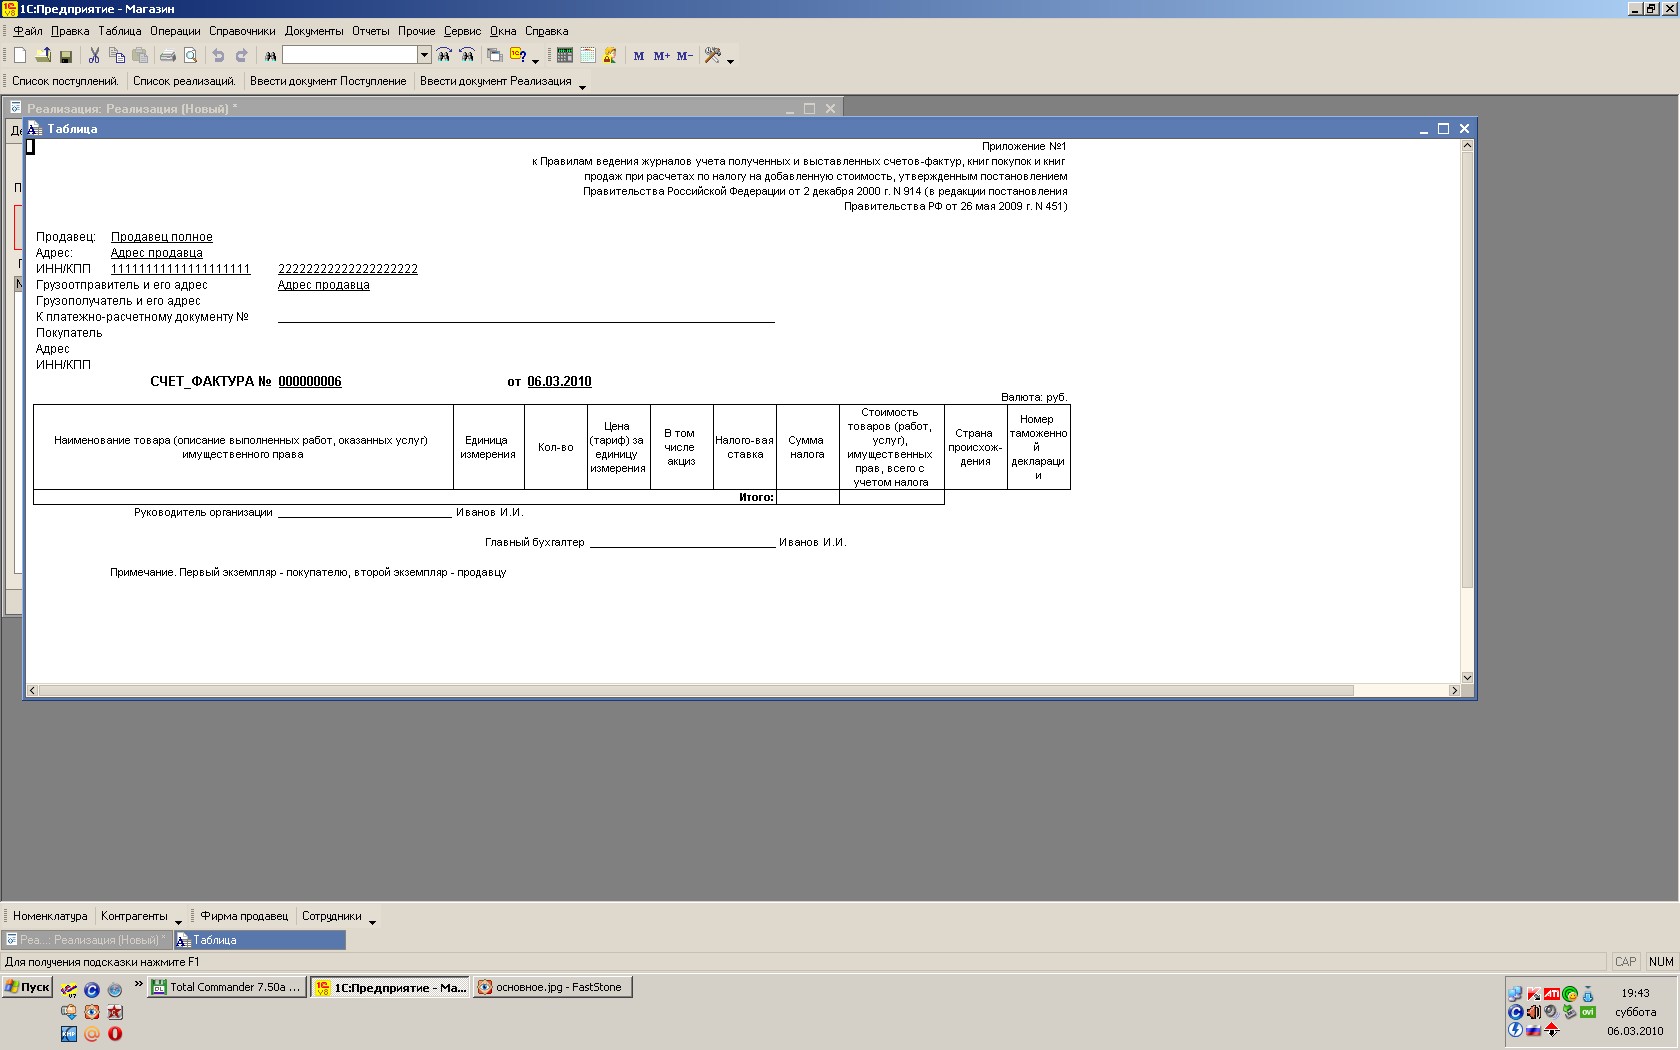The width and height of the screenshot is (1680, 1050).
Task: Open the Операции menu
Action: point(175,31)
